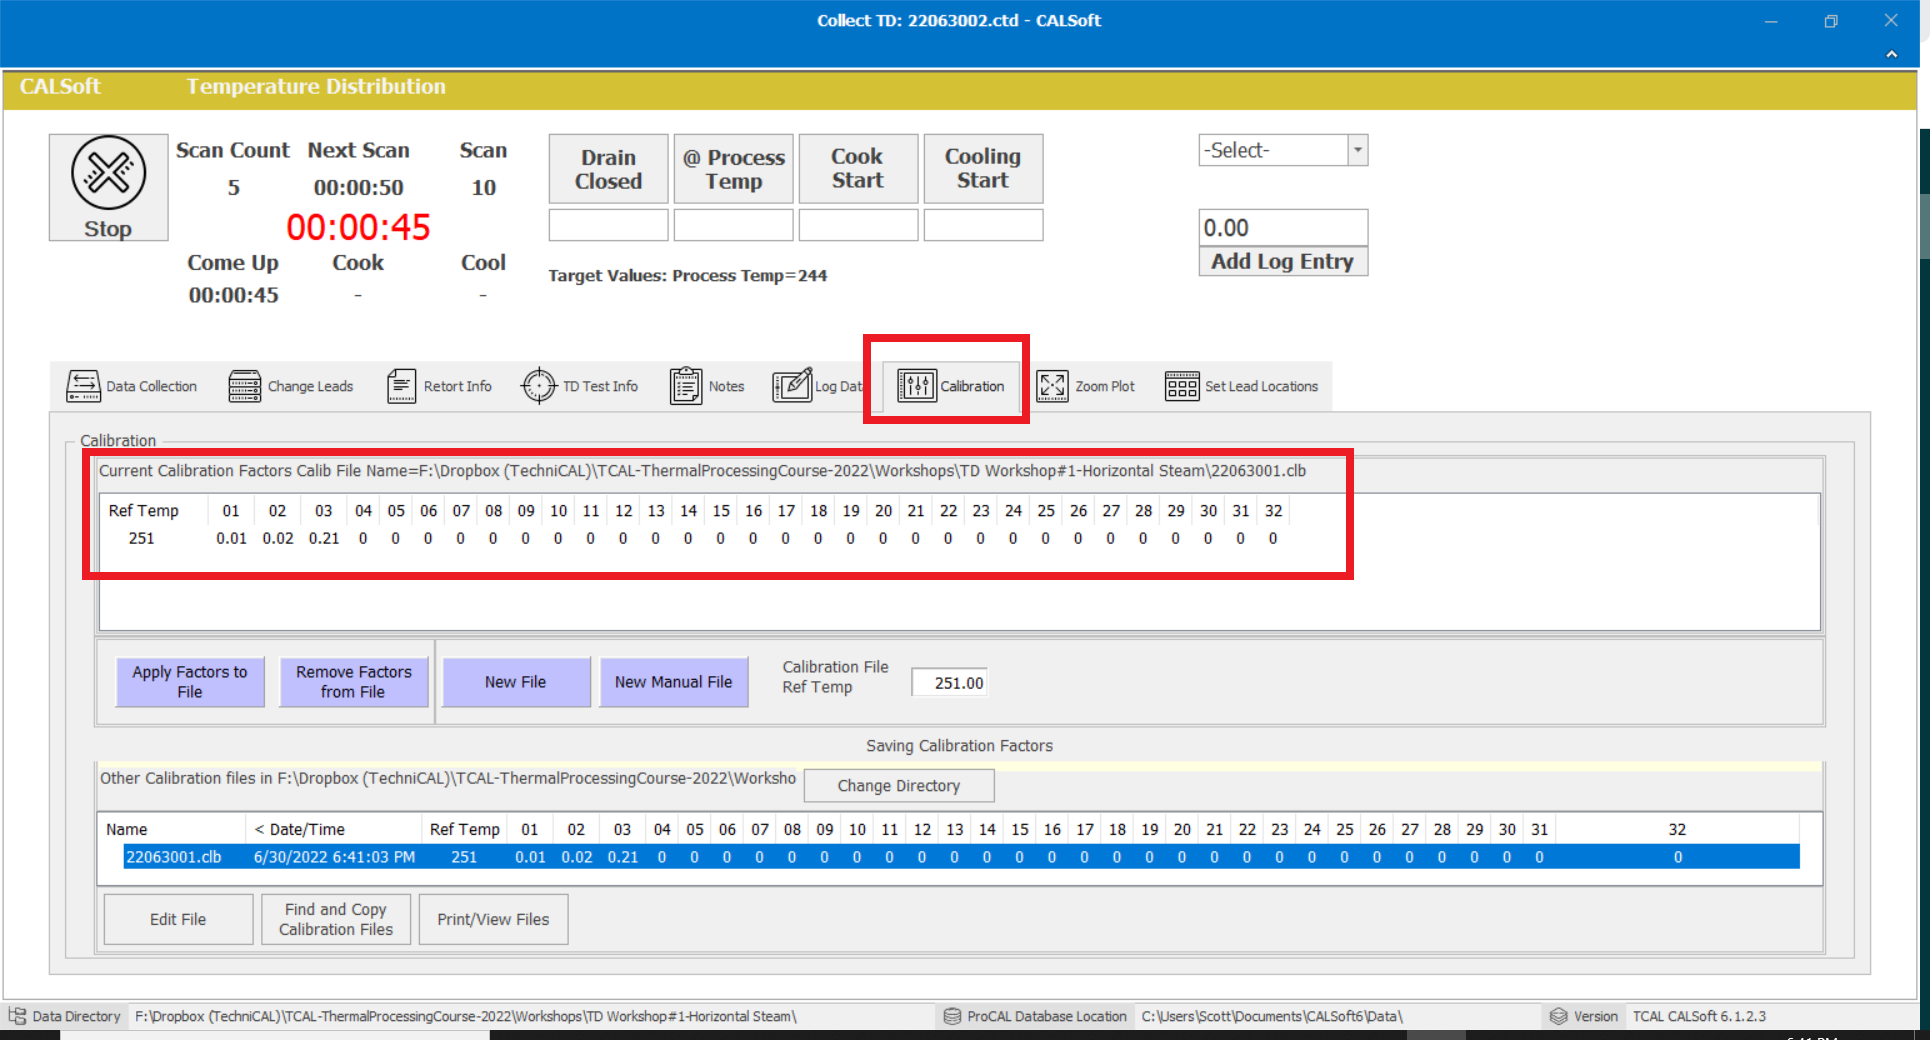Image resolution: width=1930 pixels, height=1040 pixels.
Task: Click Apply Factors to File
Action: [x=190, y=682]
